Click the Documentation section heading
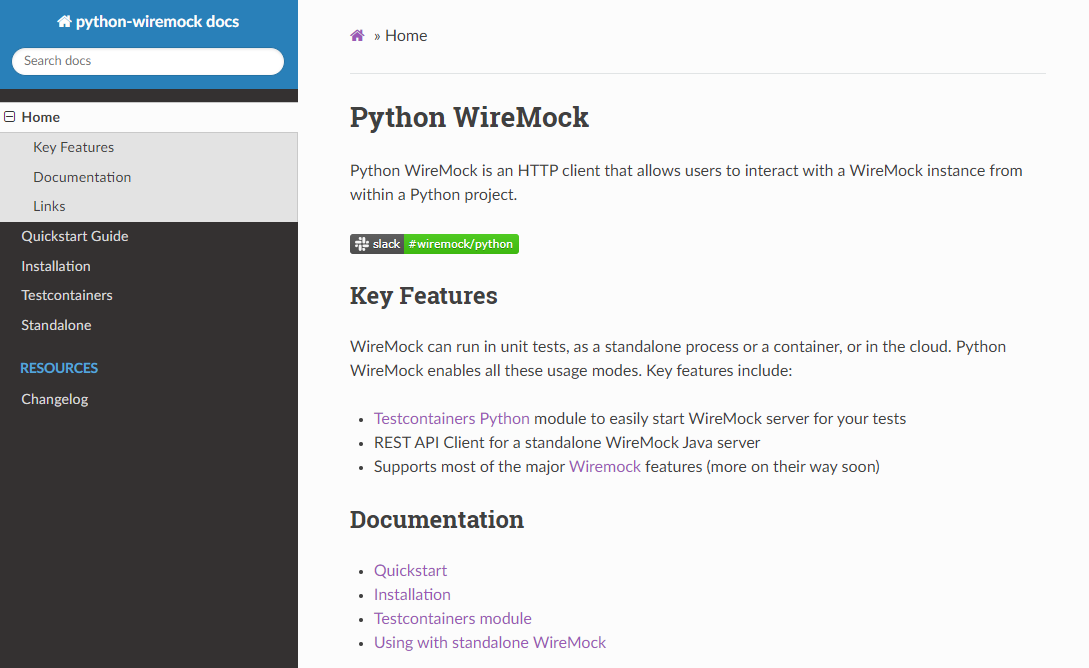The width and height of the screenshot is (1089, 668). coord(437,519)
